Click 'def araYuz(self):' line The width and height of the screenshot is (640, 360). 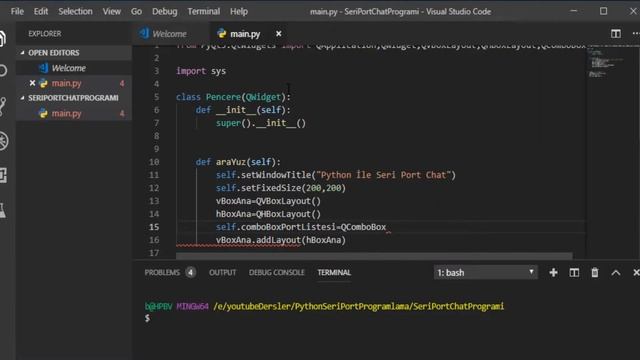point(238,162)
